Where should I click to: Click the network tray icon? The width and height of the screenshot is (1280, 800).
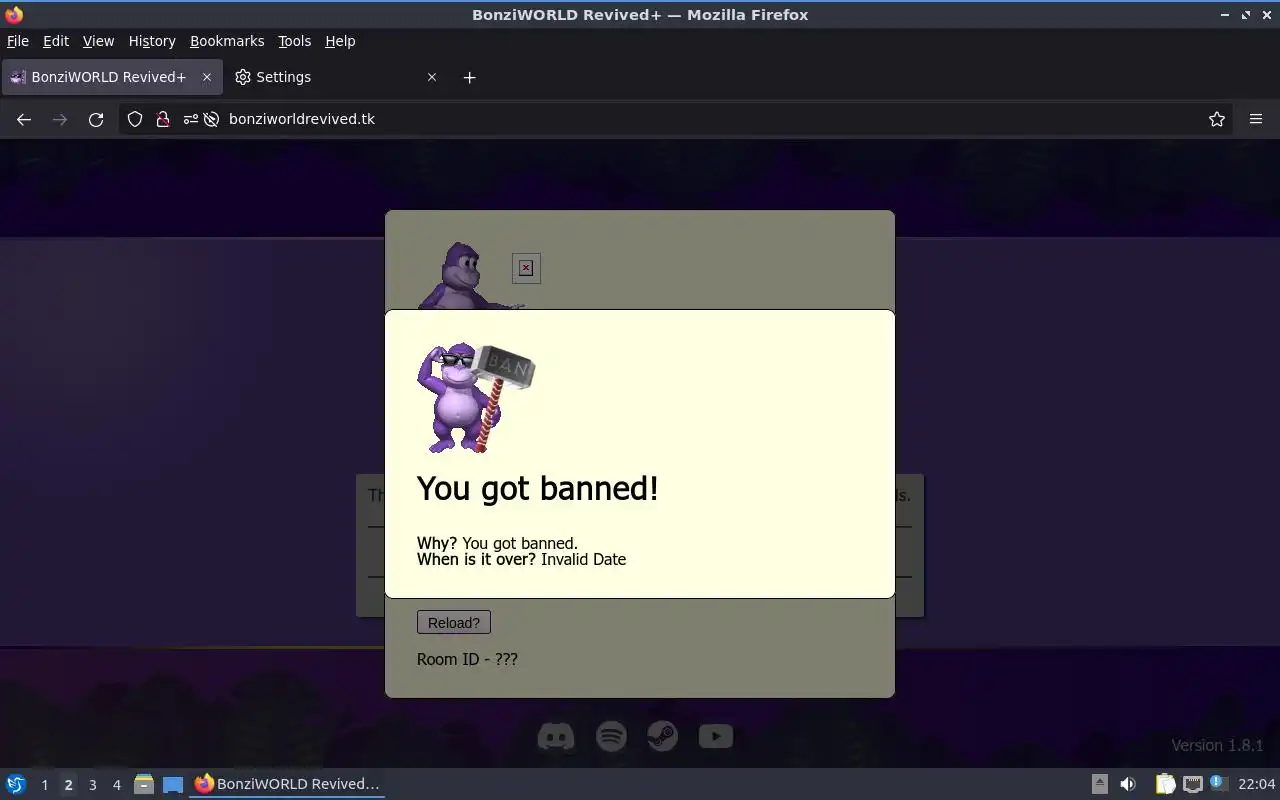(1192, 784)
